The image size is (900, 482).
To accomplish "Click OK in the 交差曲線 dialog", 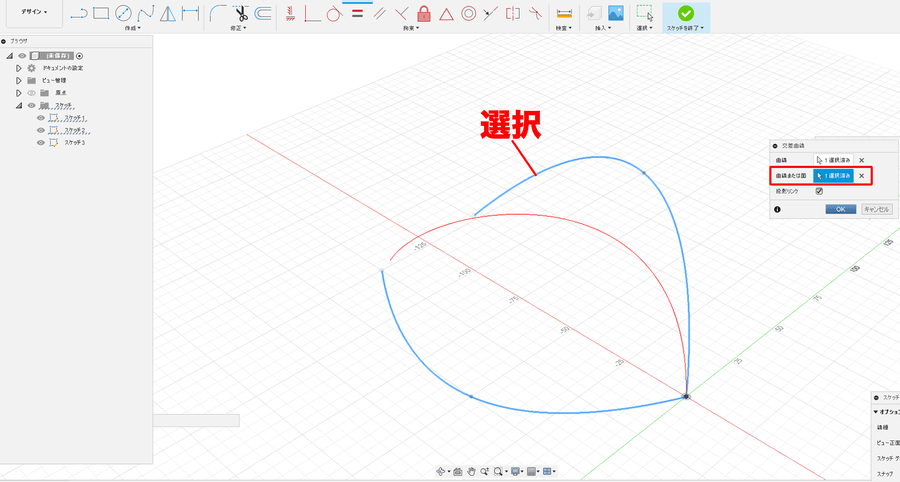I will coord(841,209).
